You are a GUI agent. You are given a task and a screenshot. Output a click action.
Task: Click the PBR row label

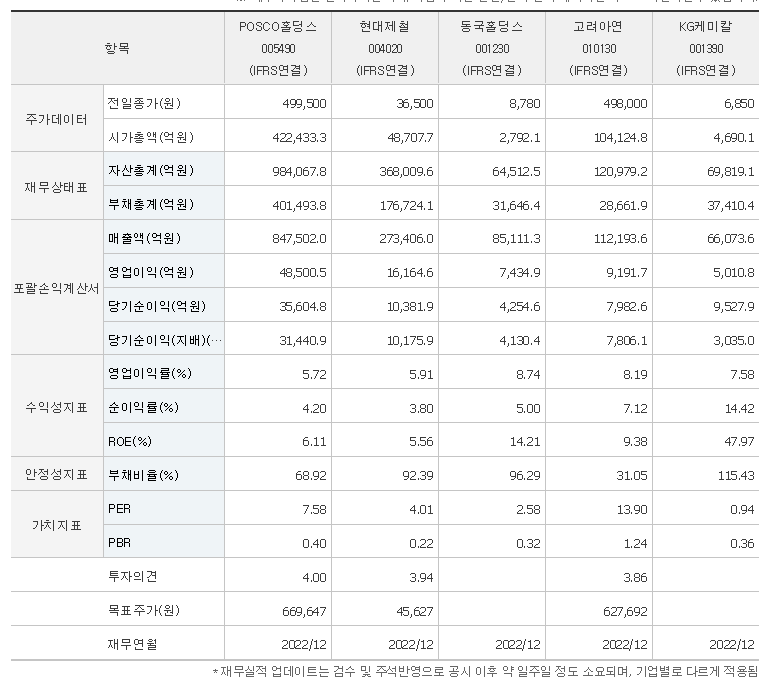(x=119, y=543)
